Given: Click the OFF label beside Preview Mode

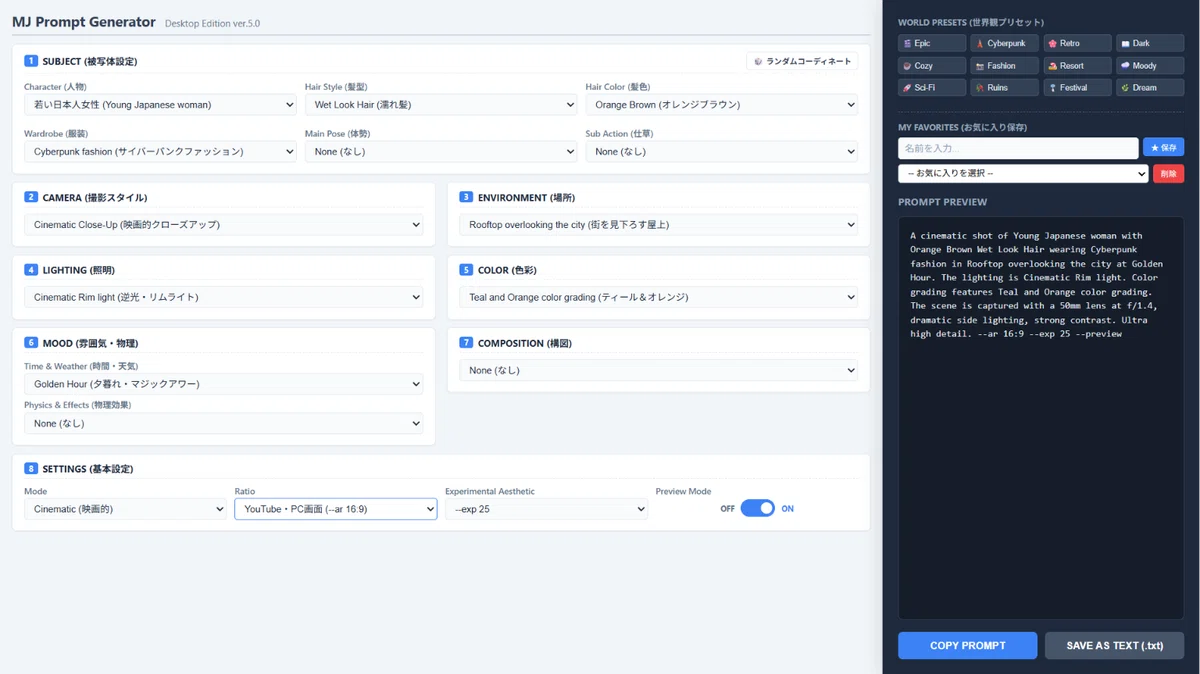Looking at the screenshot, I should [x=727, y=509].
